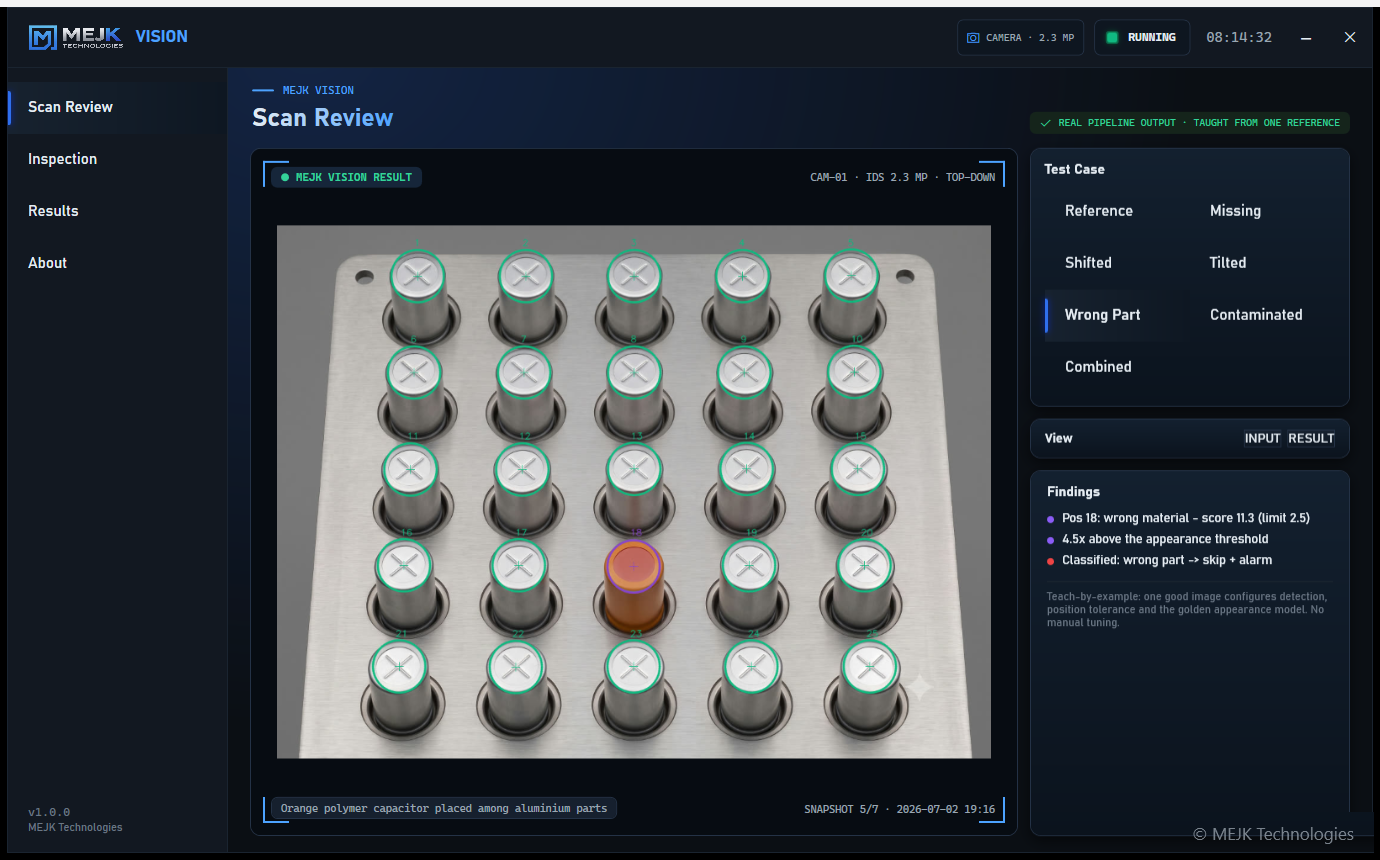Viewport: 1380px width, 860px height.
Task: Select the Pos 18 wrong material finding
Action: pyautogui.click(x=1178, y=518)
